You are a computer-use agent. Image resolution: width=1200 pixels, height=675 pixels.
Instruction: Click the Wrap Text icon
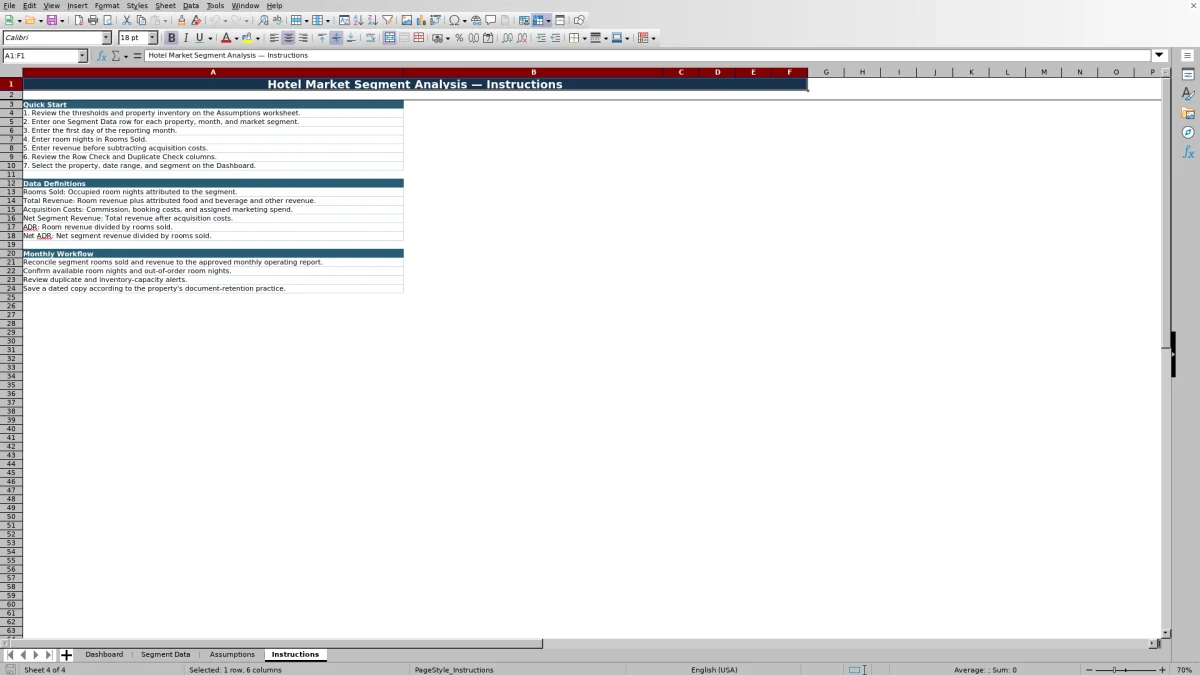point(370,38)
